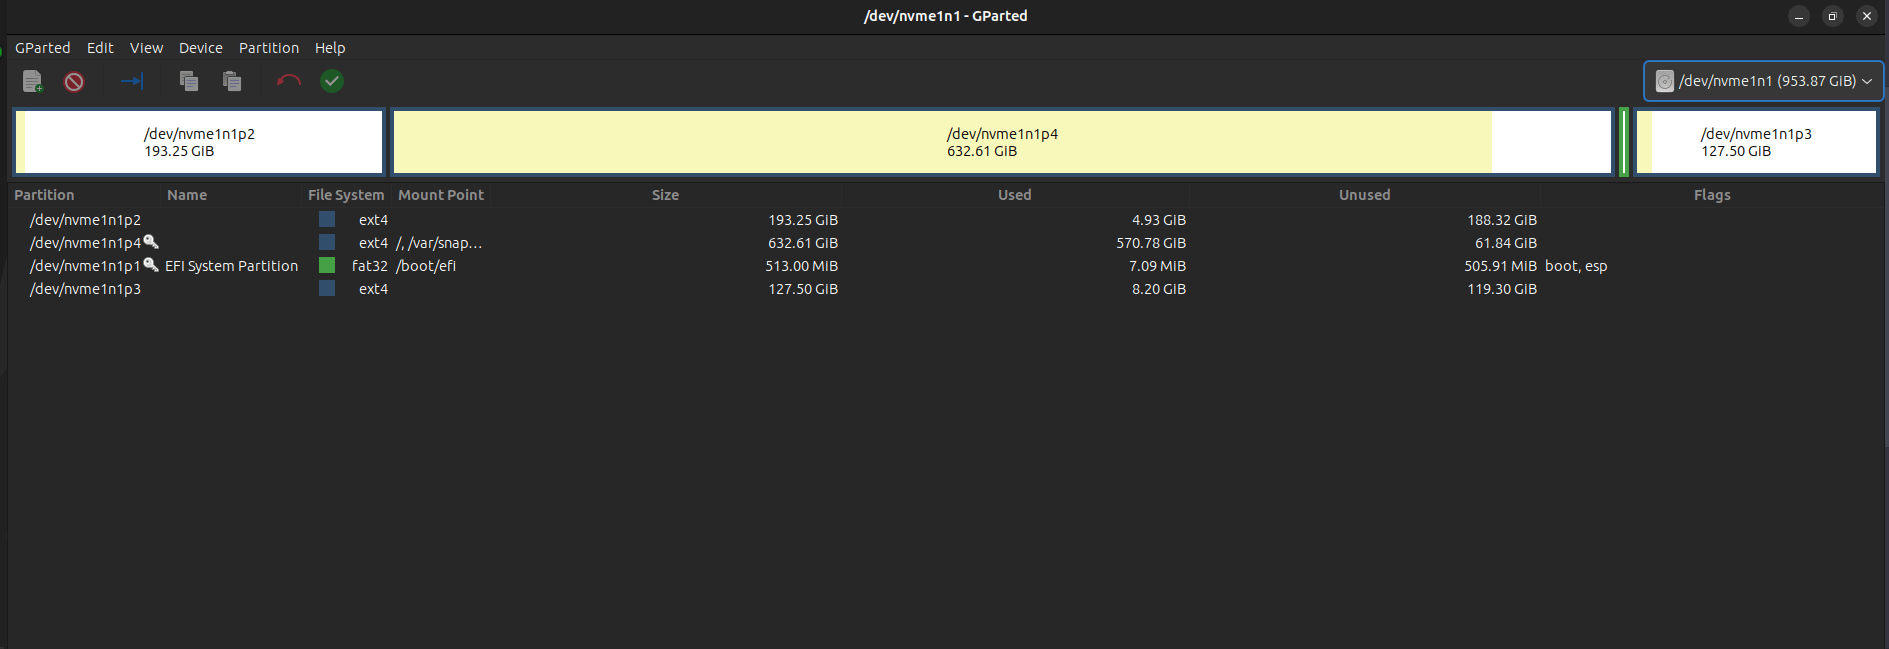Click the Undo last operation icon
The image size is (1889, 649).
(289, 81)
